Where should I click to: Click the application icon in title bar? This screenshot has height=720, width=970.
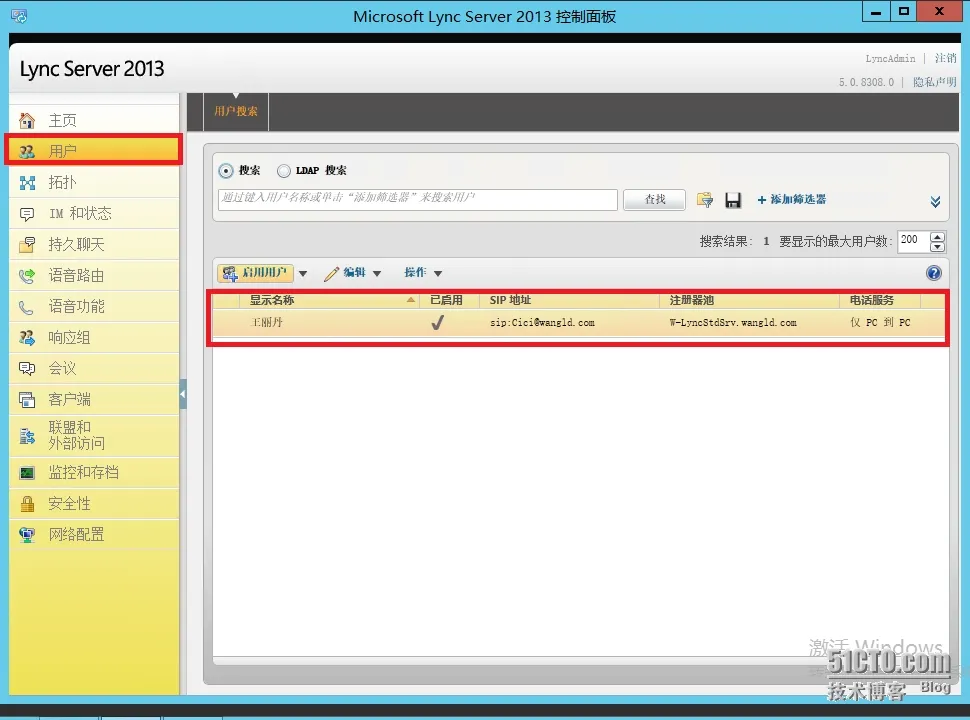[x=19, y=16]
